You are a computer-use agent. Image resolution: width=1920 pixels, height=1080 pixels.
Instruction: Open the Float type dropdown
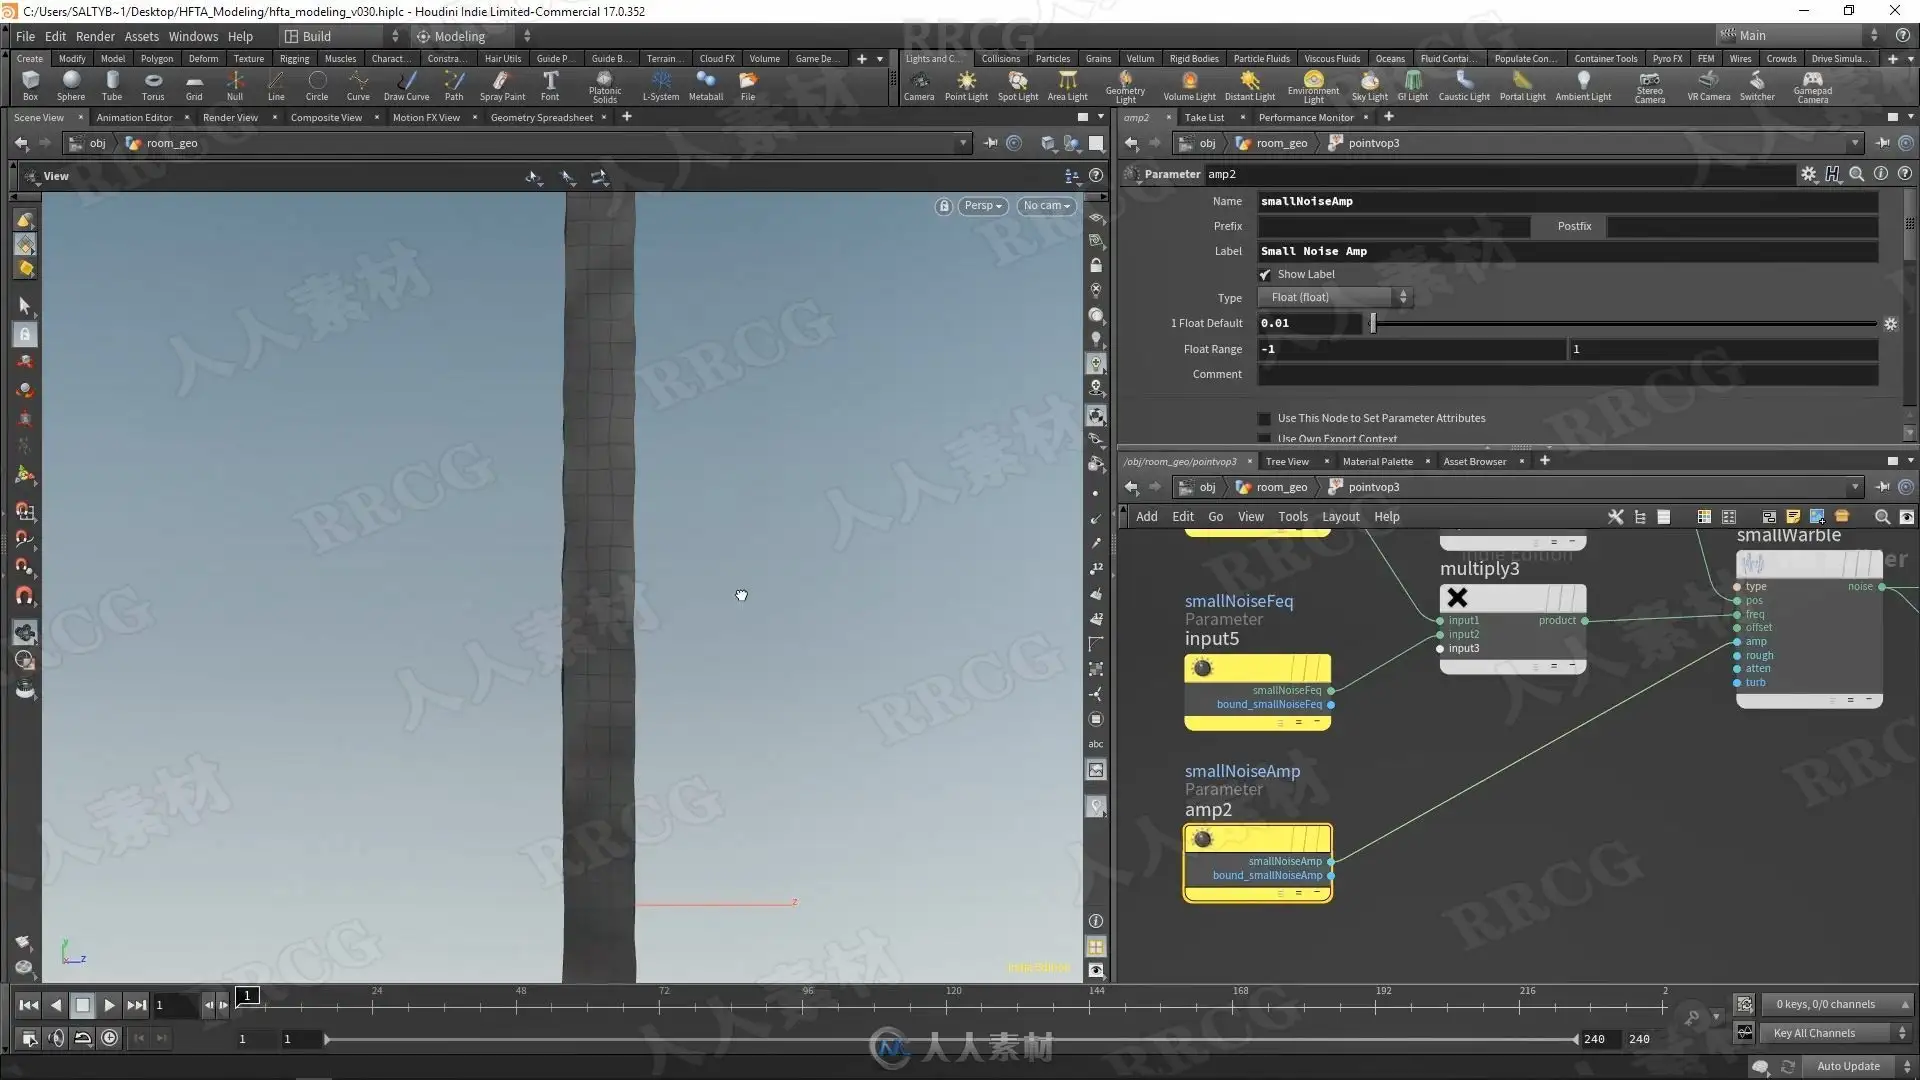point(1335,297)
